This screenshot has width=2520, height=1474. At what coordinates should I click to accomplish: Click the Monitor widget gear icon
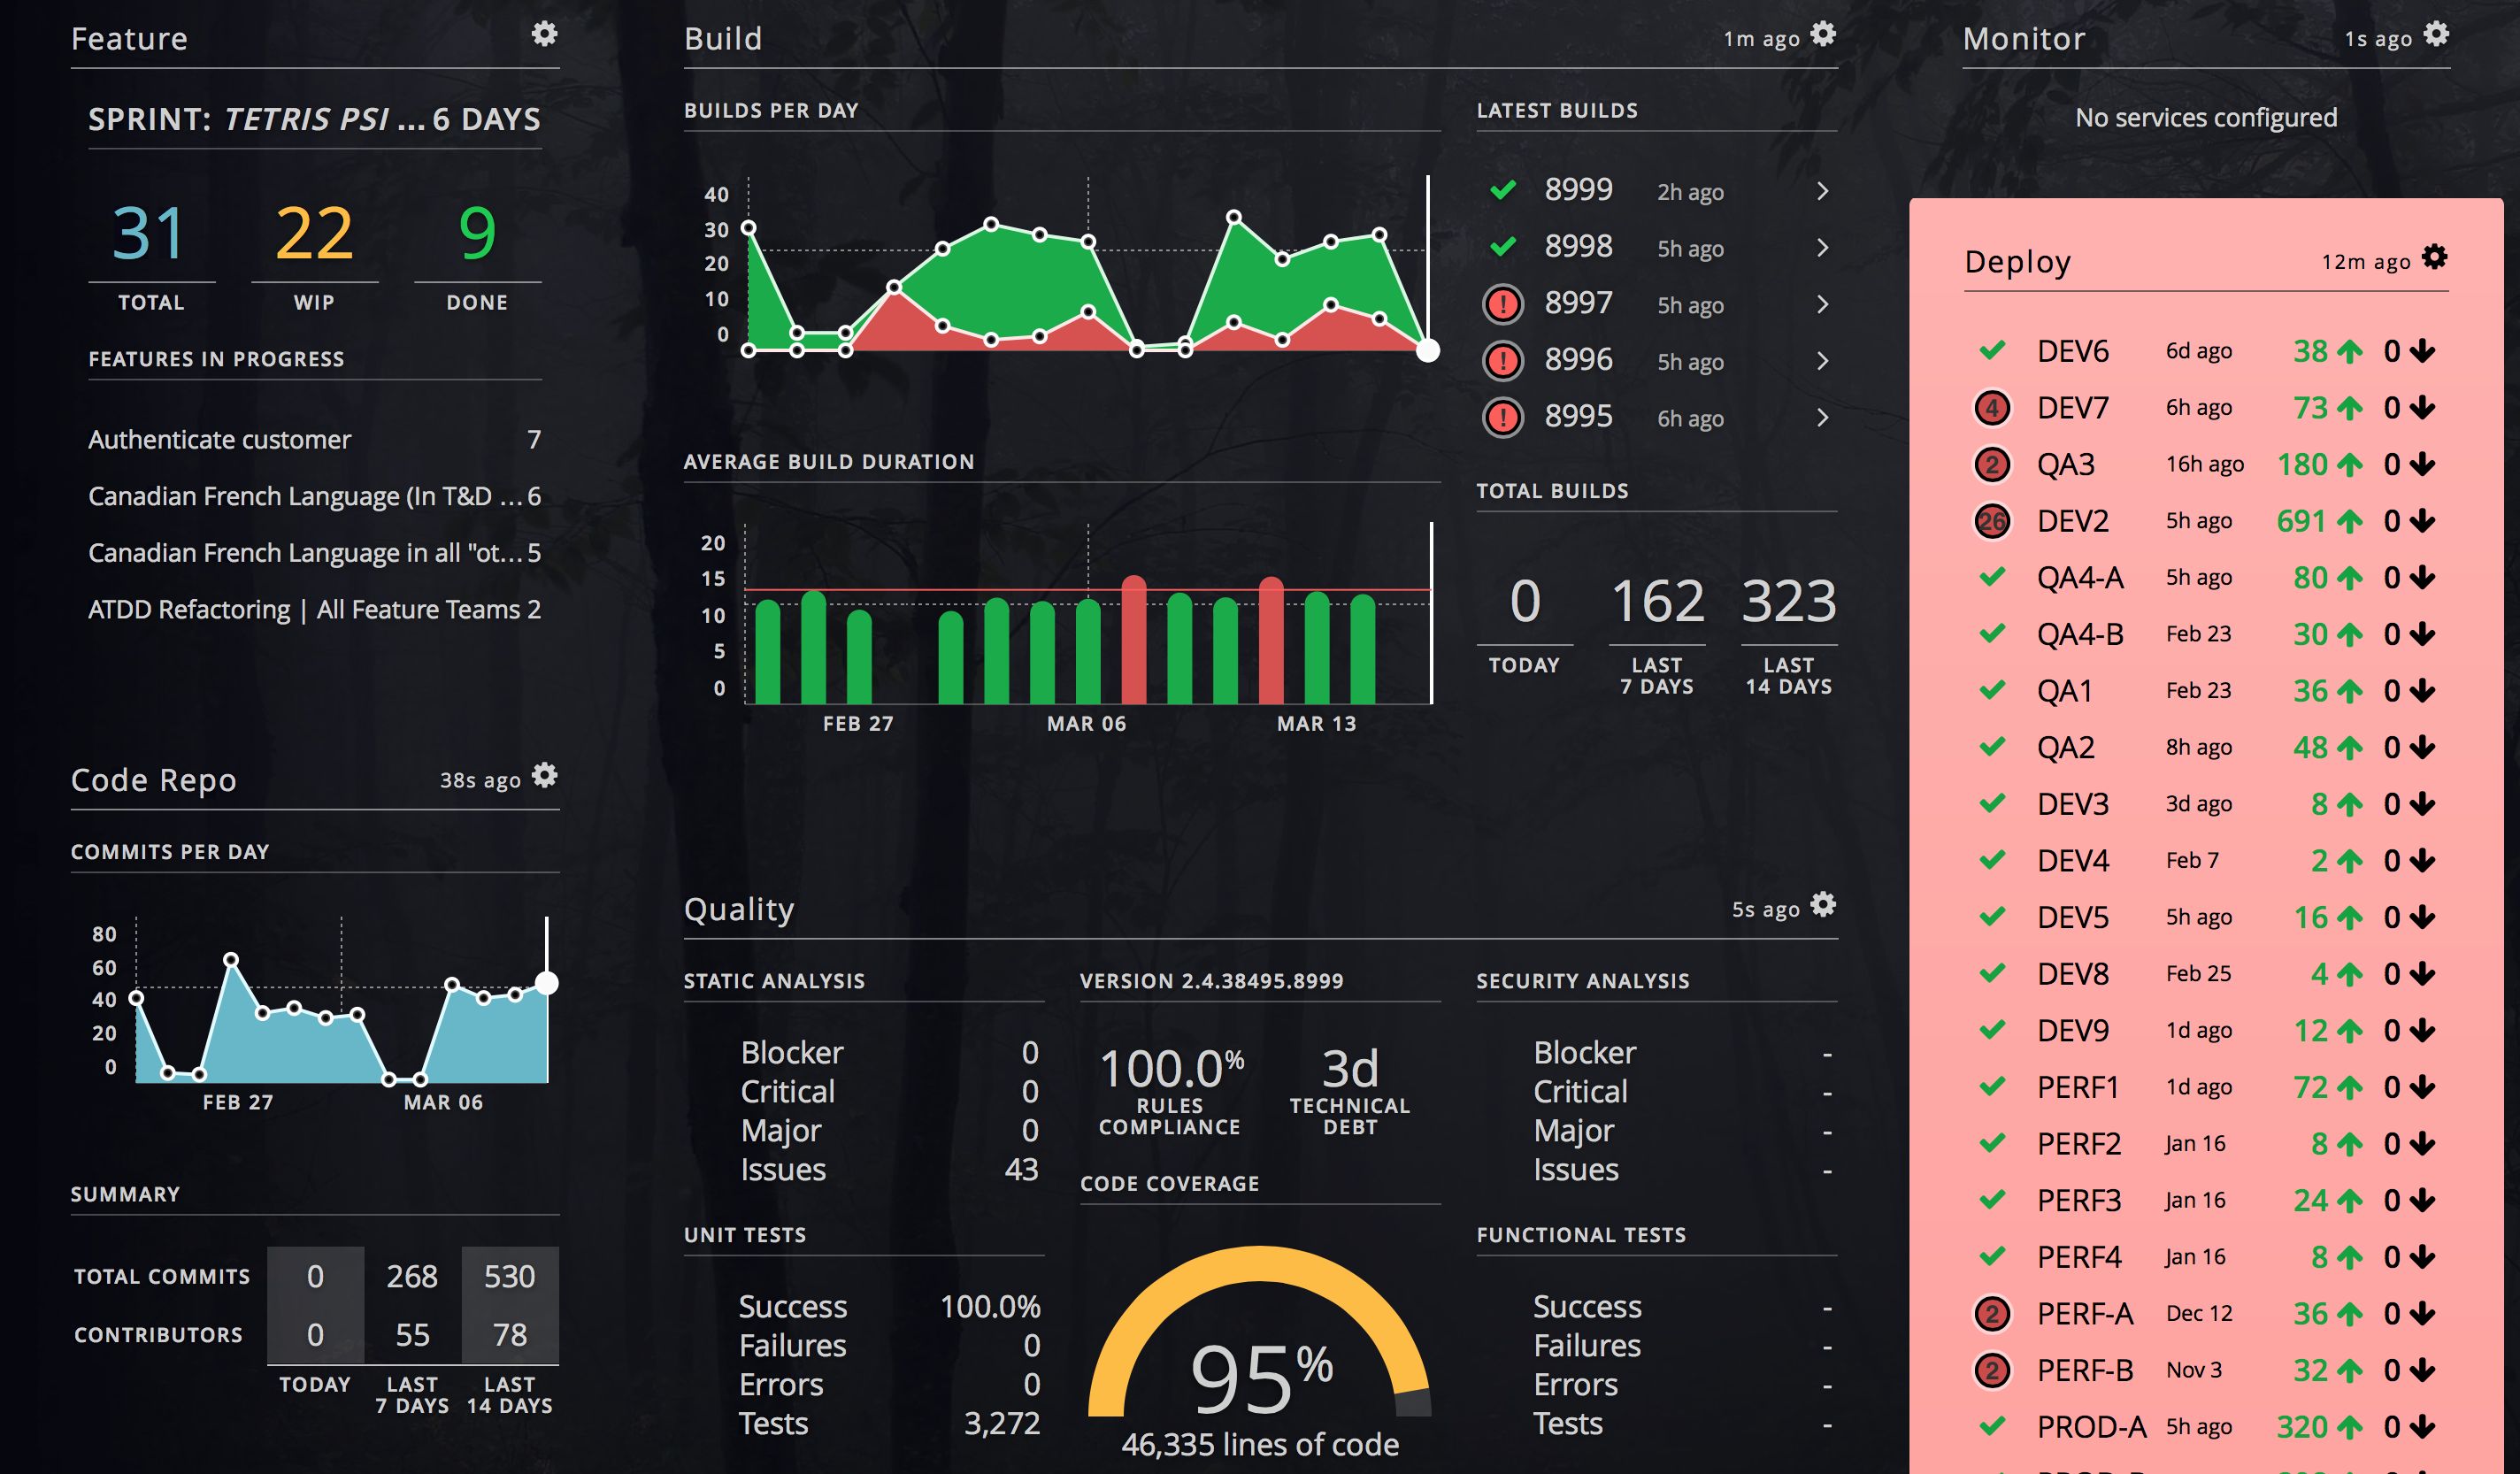coord(2436,34)
